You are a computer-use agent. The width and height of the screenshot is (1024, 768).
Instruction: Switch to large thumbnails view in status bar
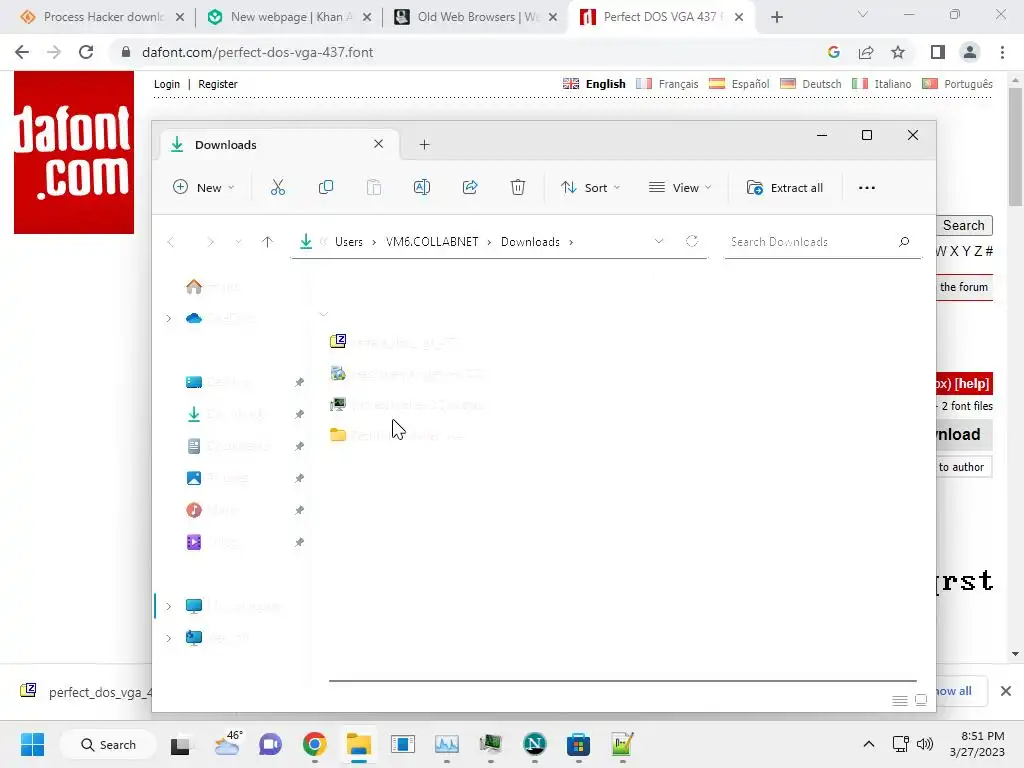coord(921,700)
